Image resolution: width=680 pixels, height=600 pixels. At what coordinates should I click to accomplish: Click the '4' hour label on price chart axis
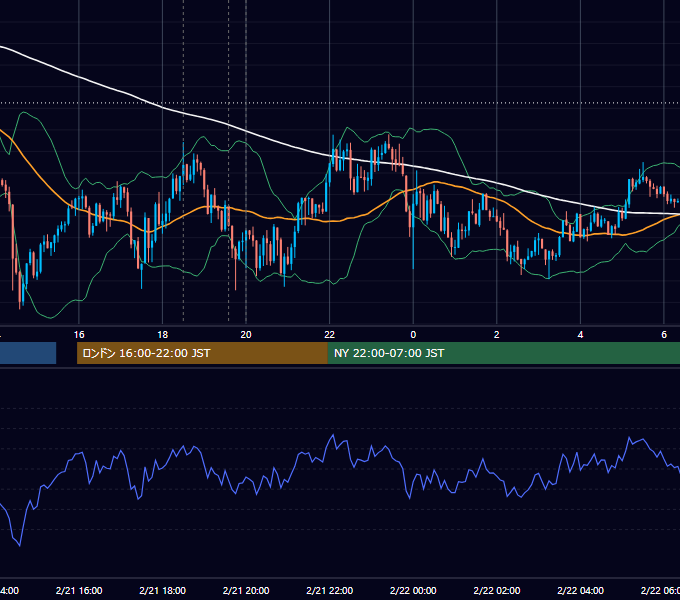(x=580, y=335)
